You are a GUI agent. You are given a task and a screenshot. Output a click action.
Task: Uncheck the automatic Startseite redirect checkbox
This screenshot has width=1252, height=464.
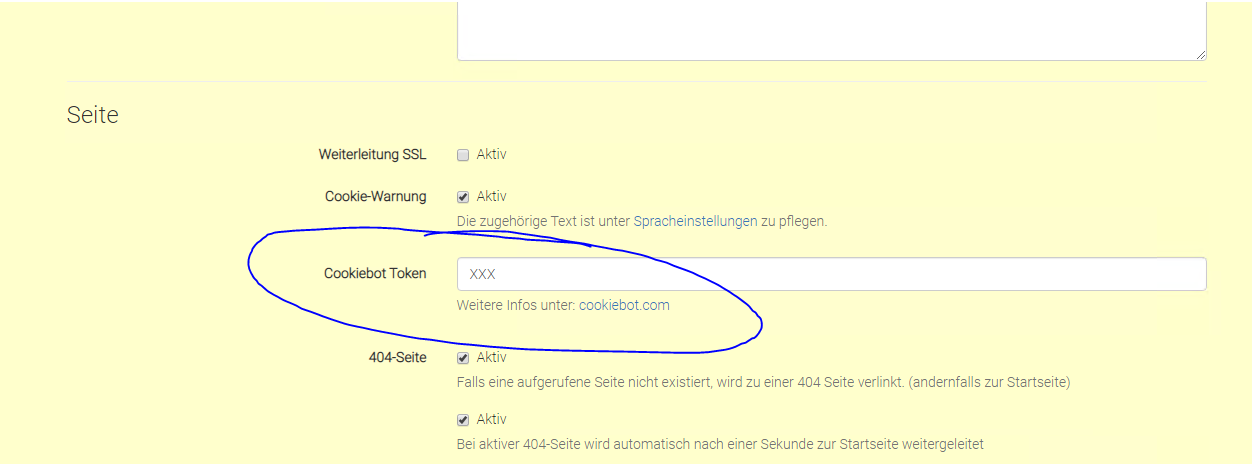click(x=463, y=420)
